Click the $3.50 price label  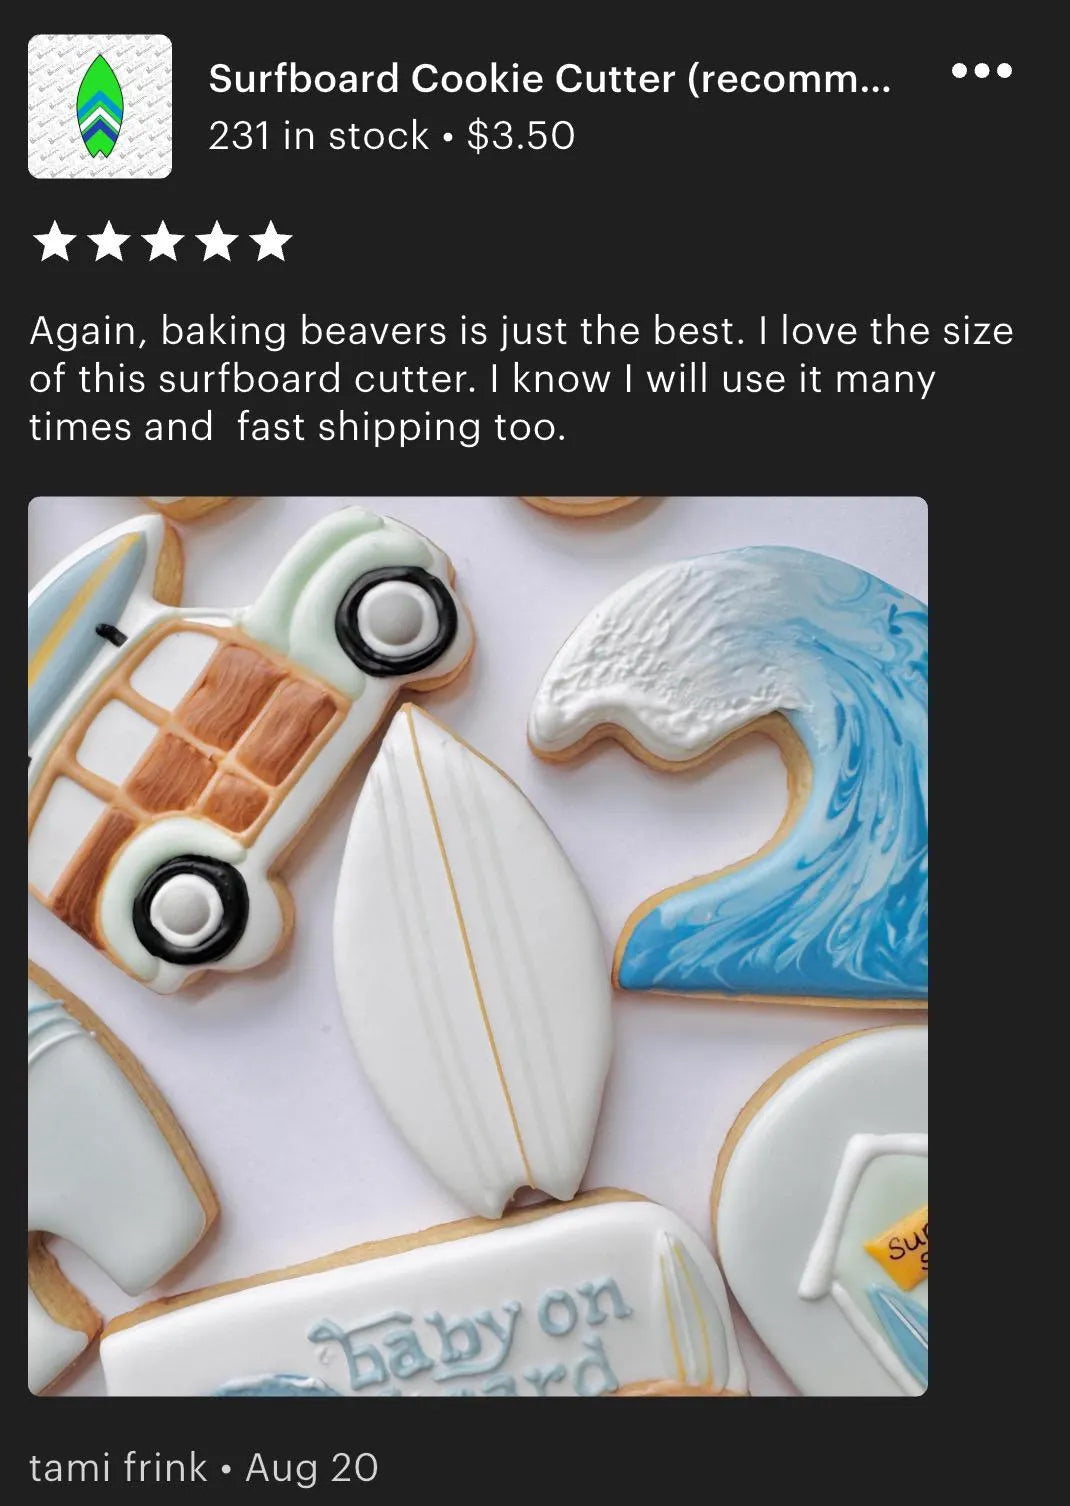[x=521, y=136]
